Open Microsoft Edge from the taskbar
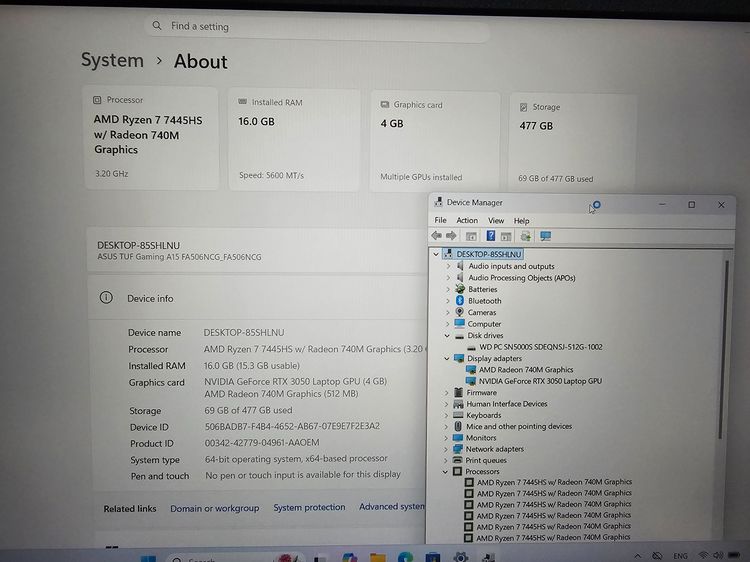The height and width of the screenshot is (562, 750). click(x=405, y=557)
